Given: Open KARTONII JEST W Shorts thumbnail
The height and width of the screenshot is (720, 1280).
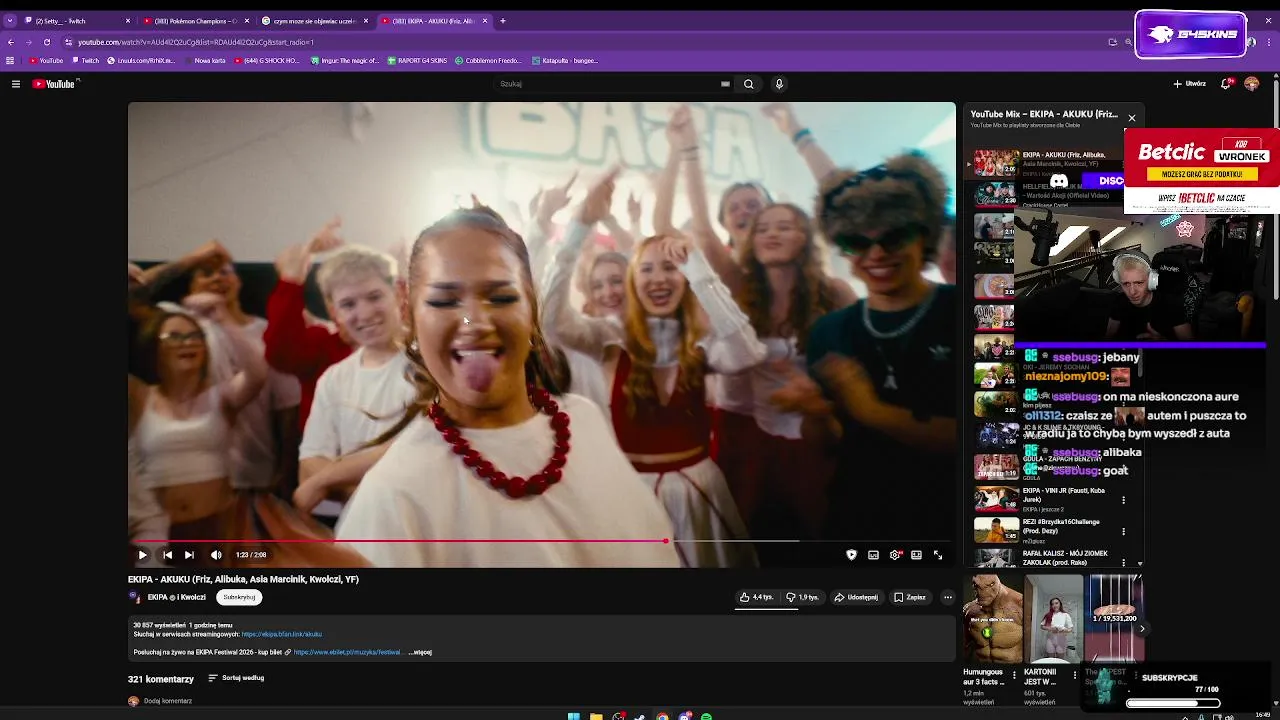Looking at the screenshot, I should click(x=1053, y=619).
